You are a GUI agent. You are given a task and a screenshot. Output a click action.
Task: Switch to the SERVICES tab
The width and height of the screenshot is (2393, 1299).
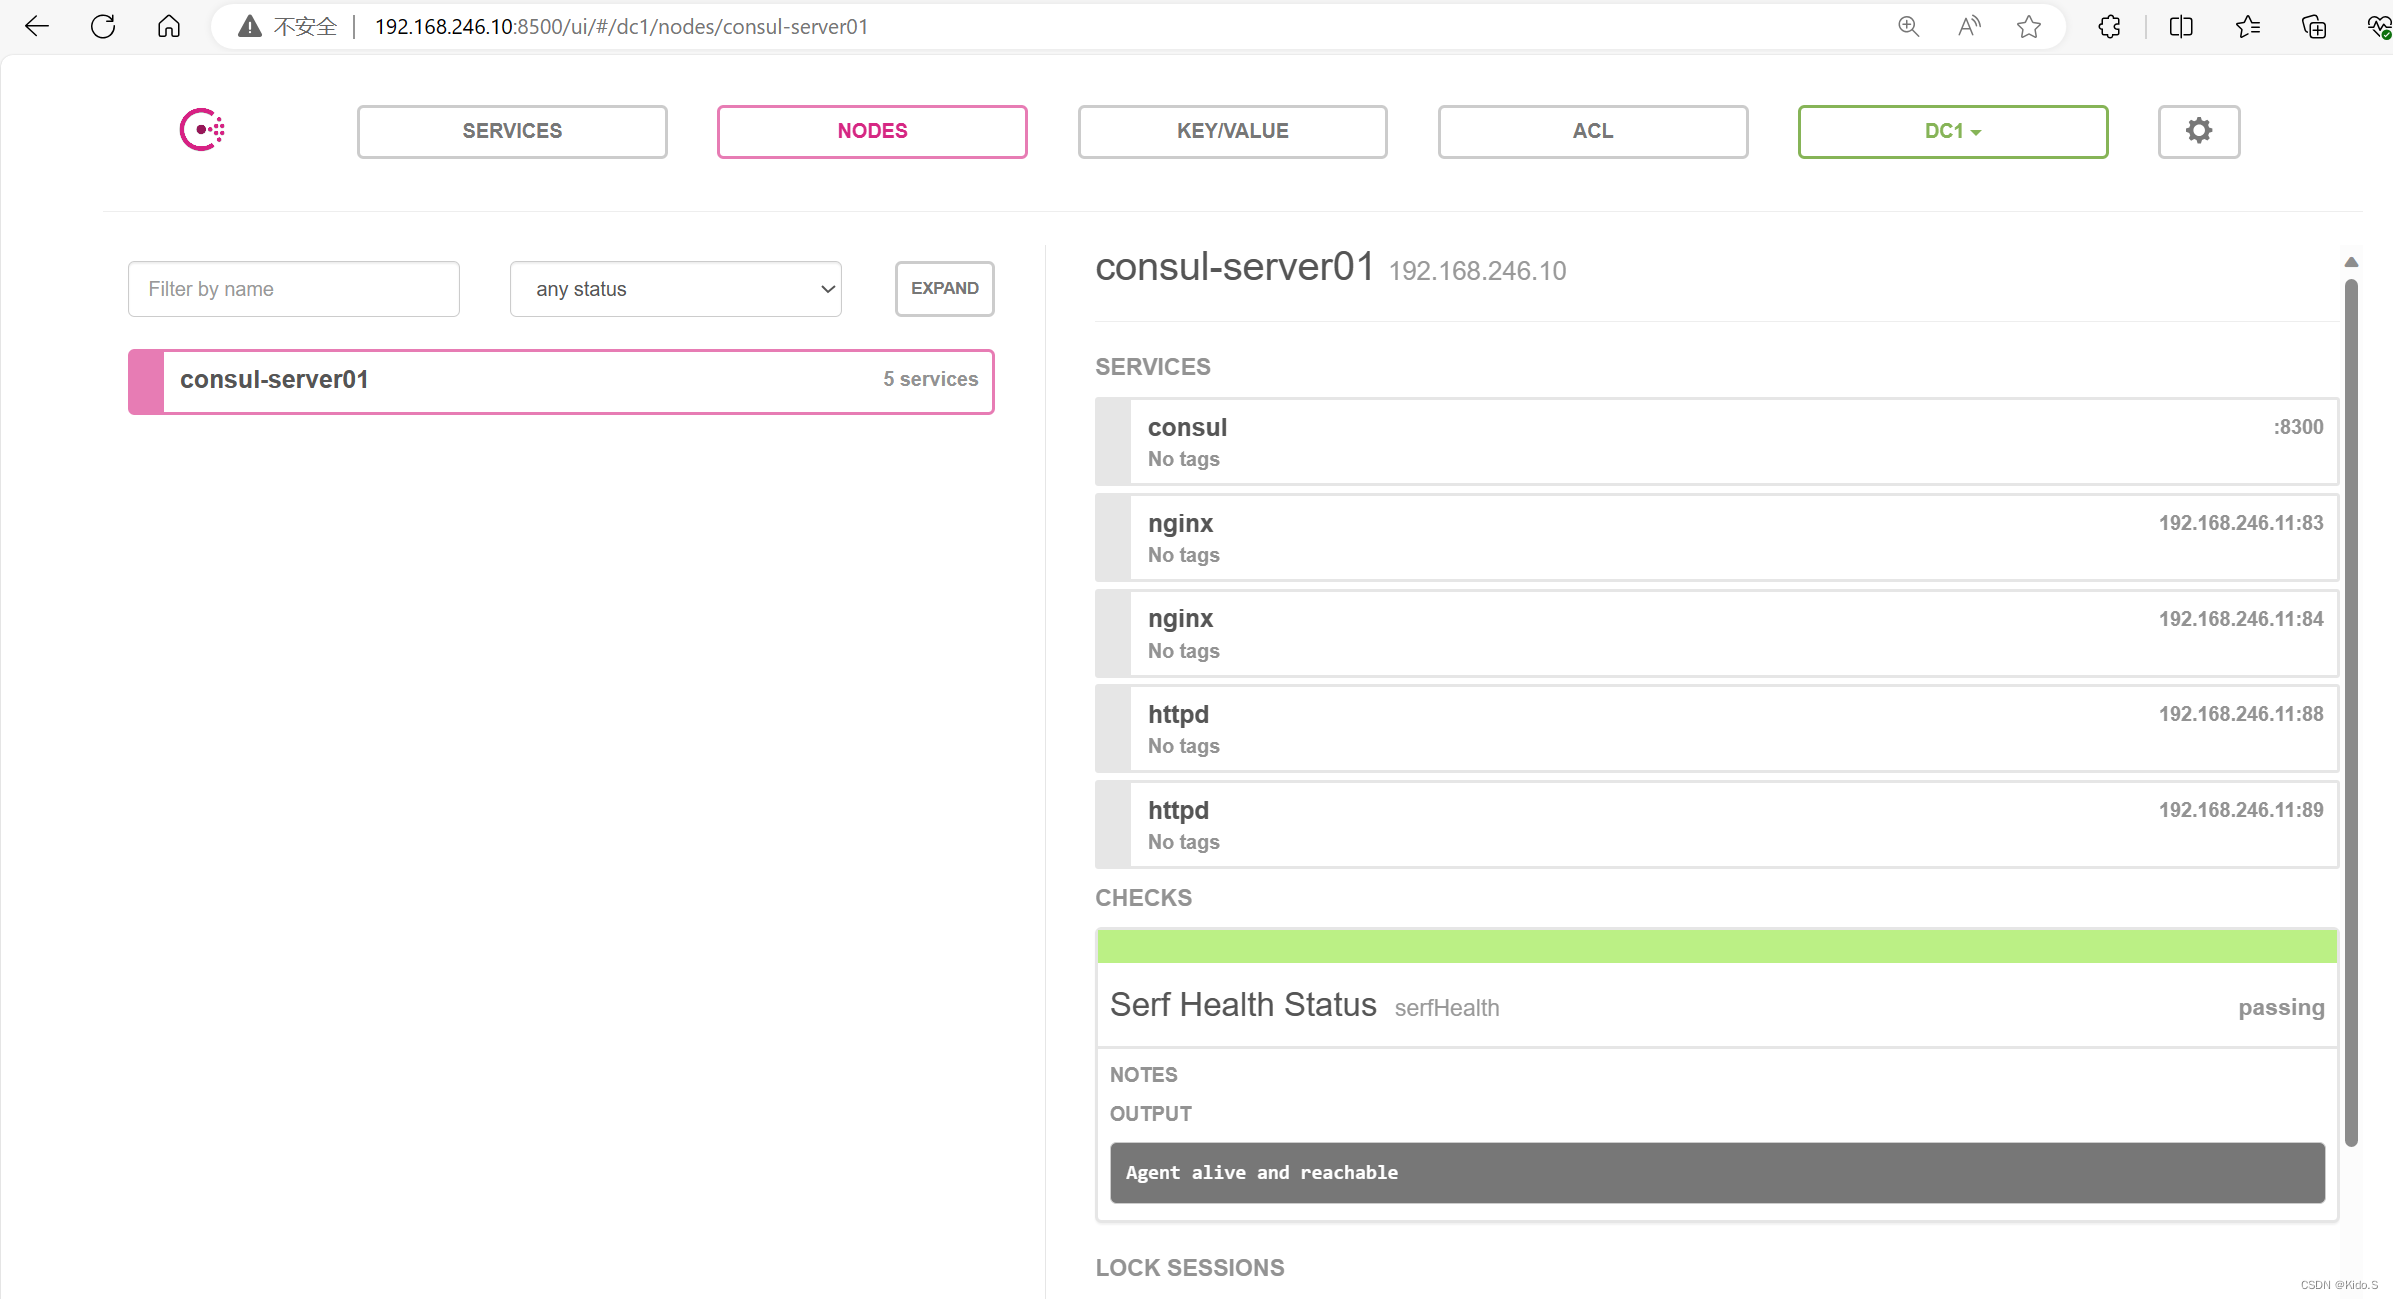click(x=512, y=131)
